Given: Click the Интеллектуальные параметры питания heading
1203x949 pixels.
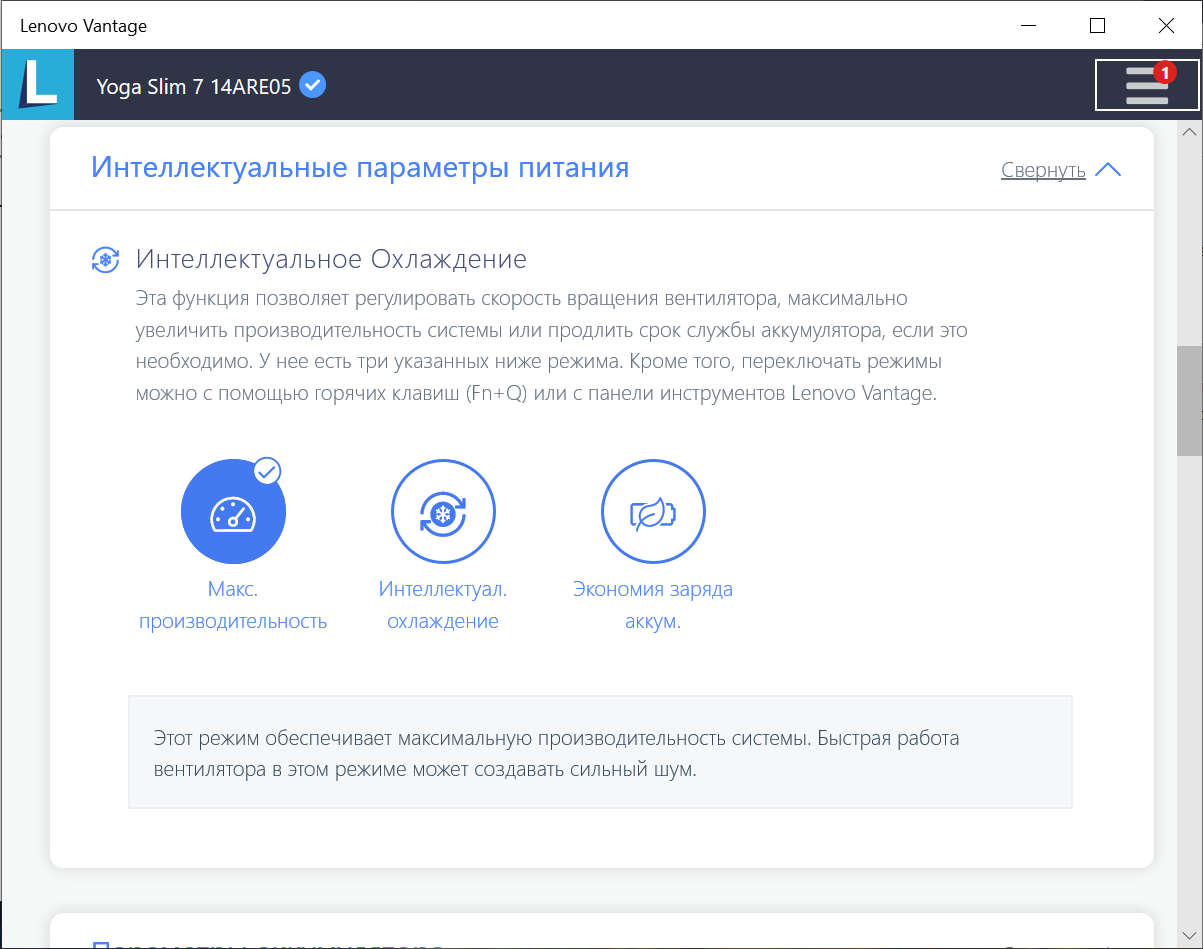Looking at the screenshot, I should point(360,167).
